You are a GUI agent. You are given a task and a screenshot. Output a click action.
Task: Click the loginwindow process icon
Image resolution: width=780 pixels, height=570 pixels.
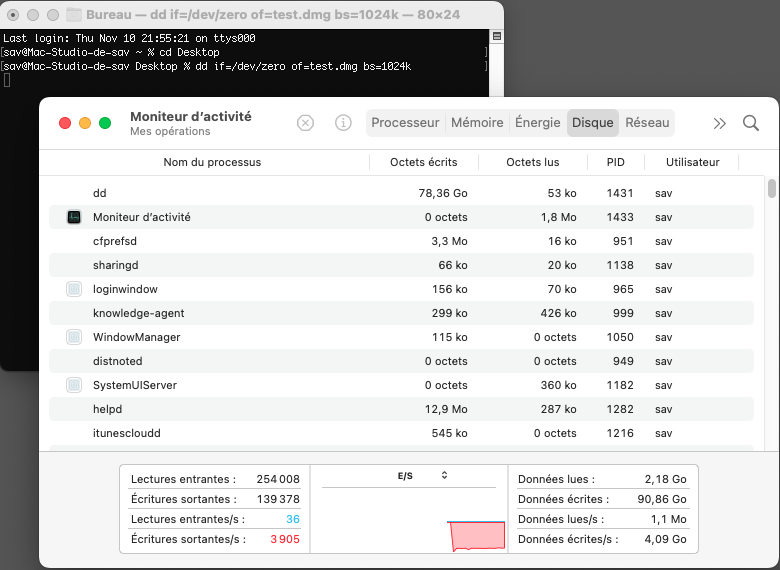74,289
